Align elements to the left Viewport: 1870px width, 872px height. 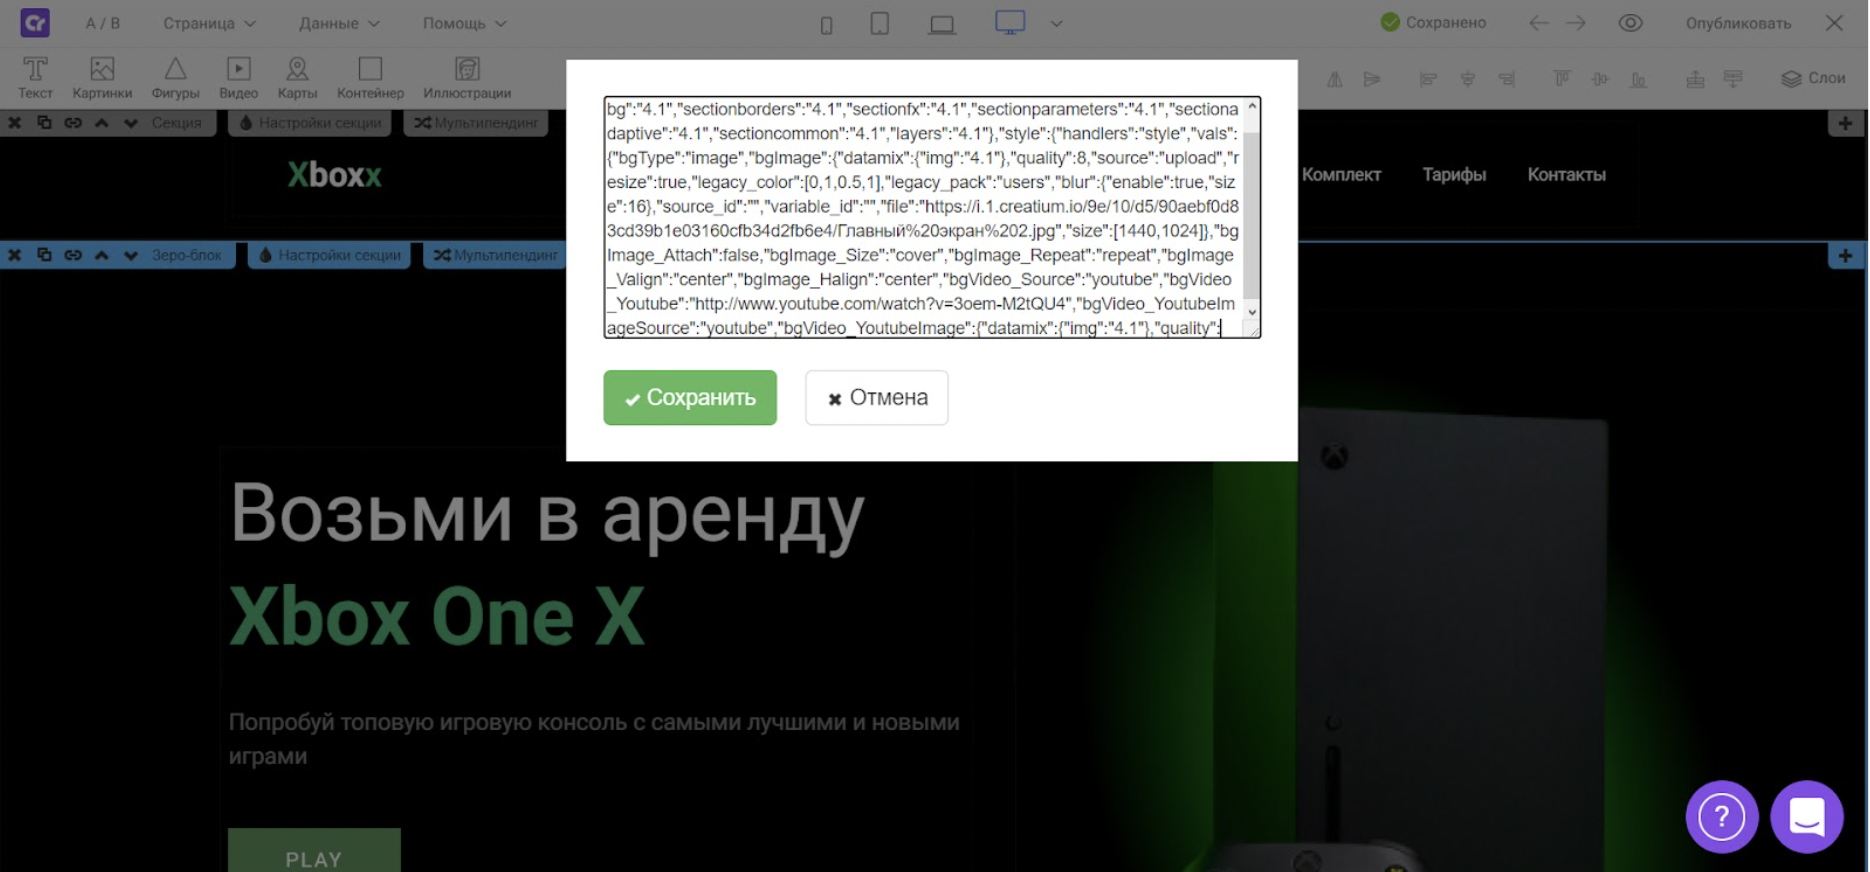(1428, 79)
